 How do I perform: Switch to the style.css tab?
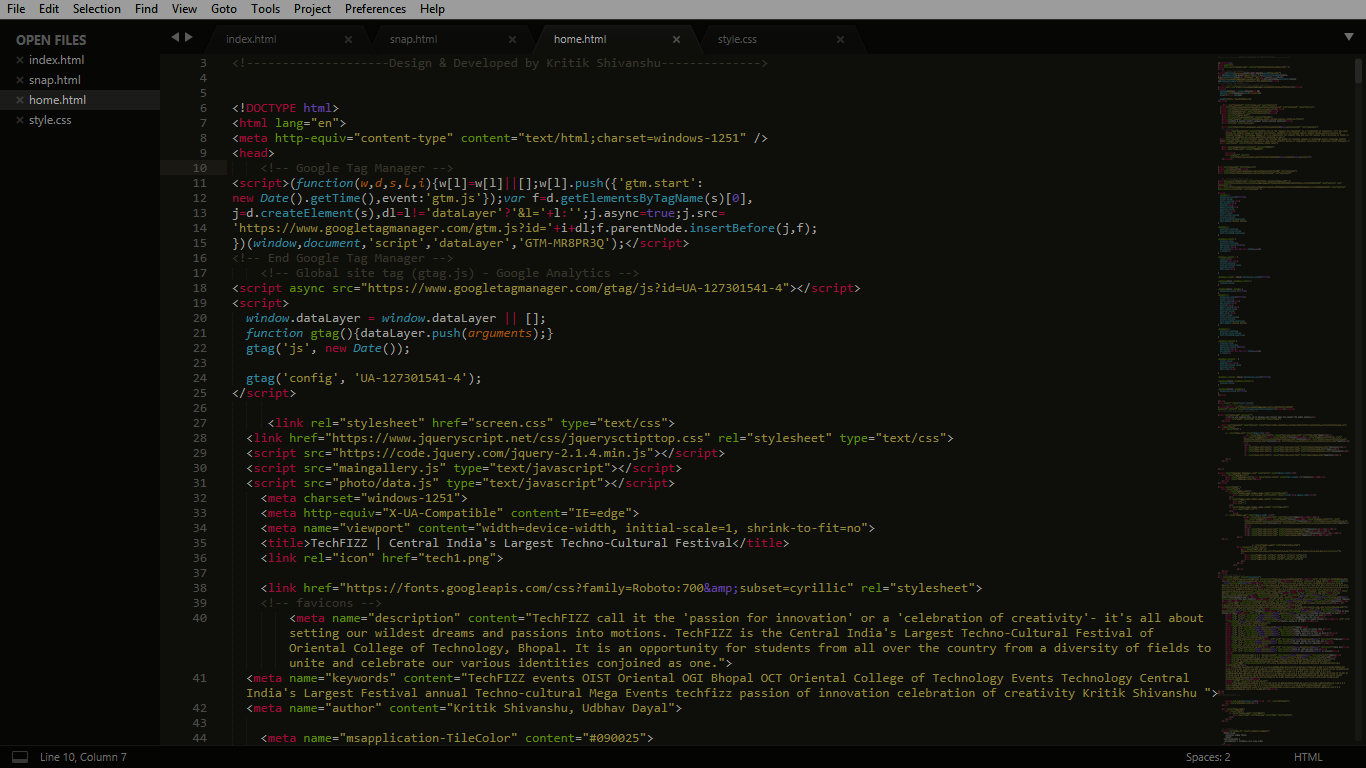(x=737, y=39)
